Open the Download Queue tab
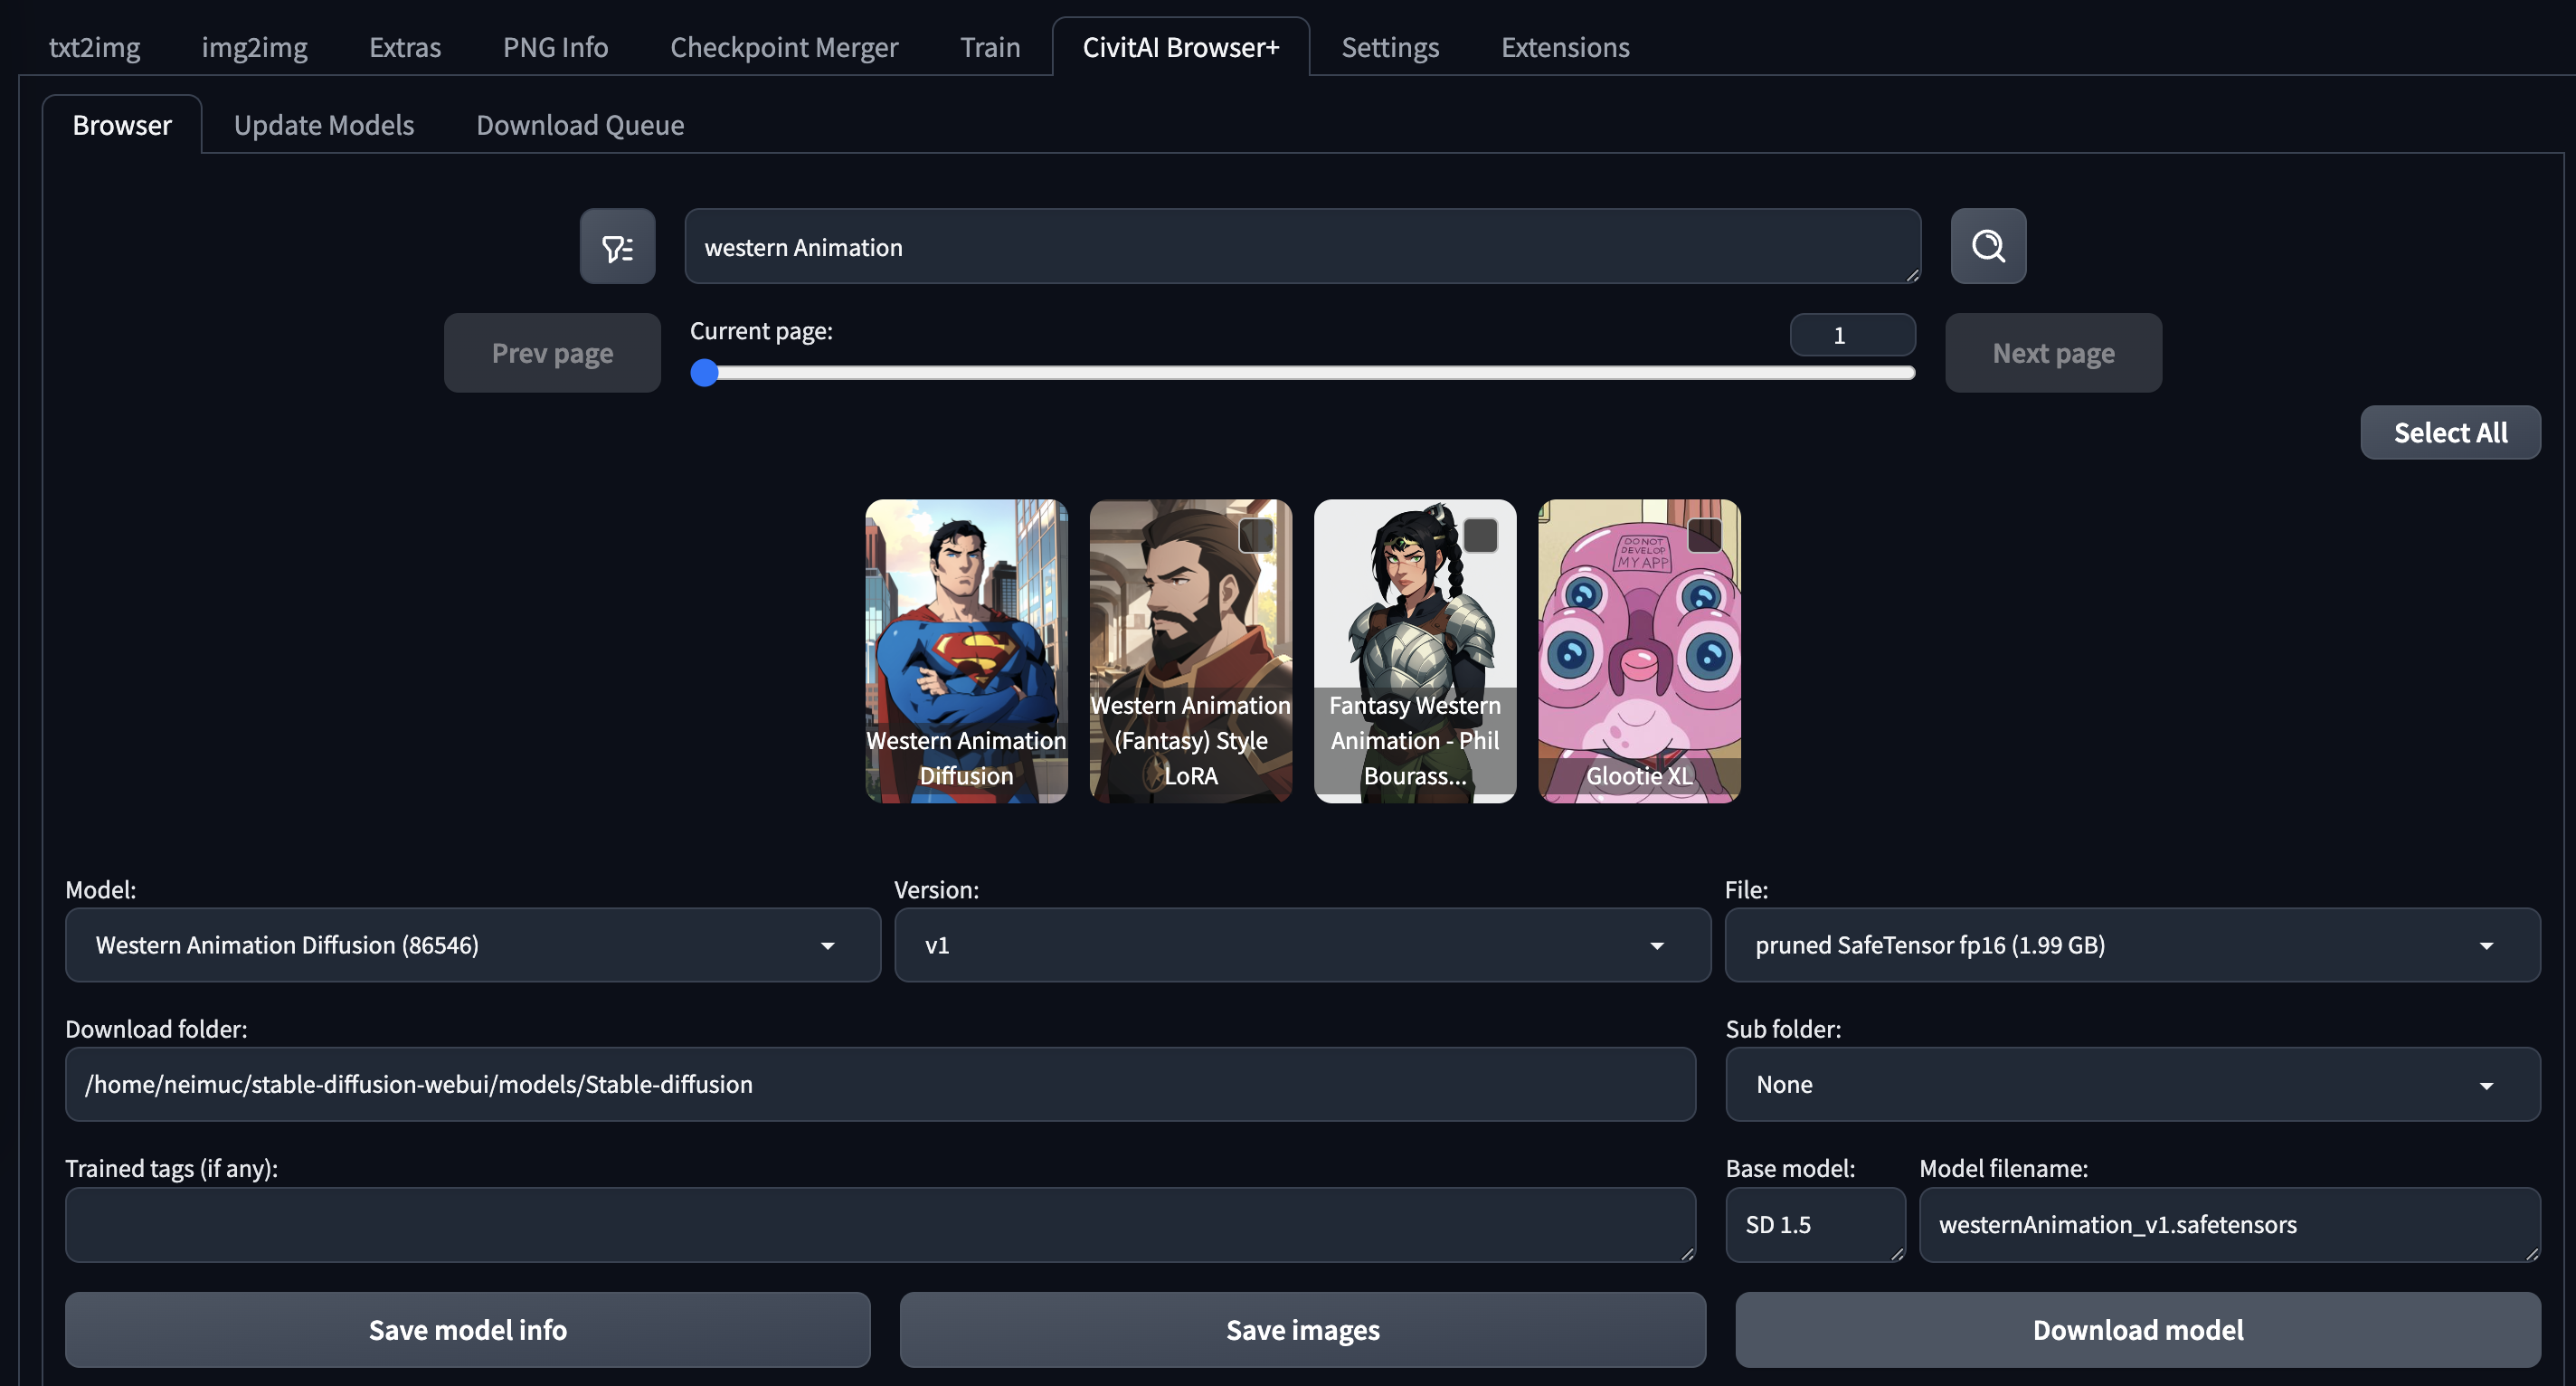The height and width of the screenshot is (1386, 2576). 580,125
